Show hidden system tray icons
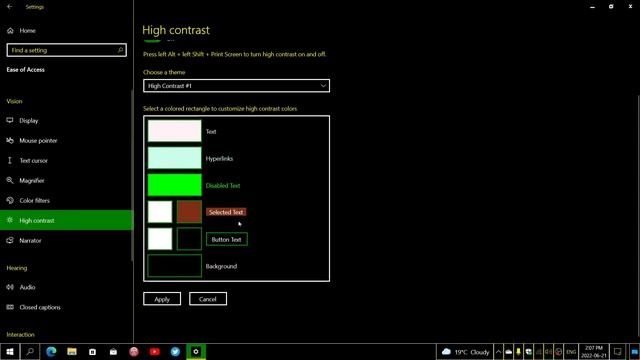Viewport: 640px width, 360px height. coord(498,351)
